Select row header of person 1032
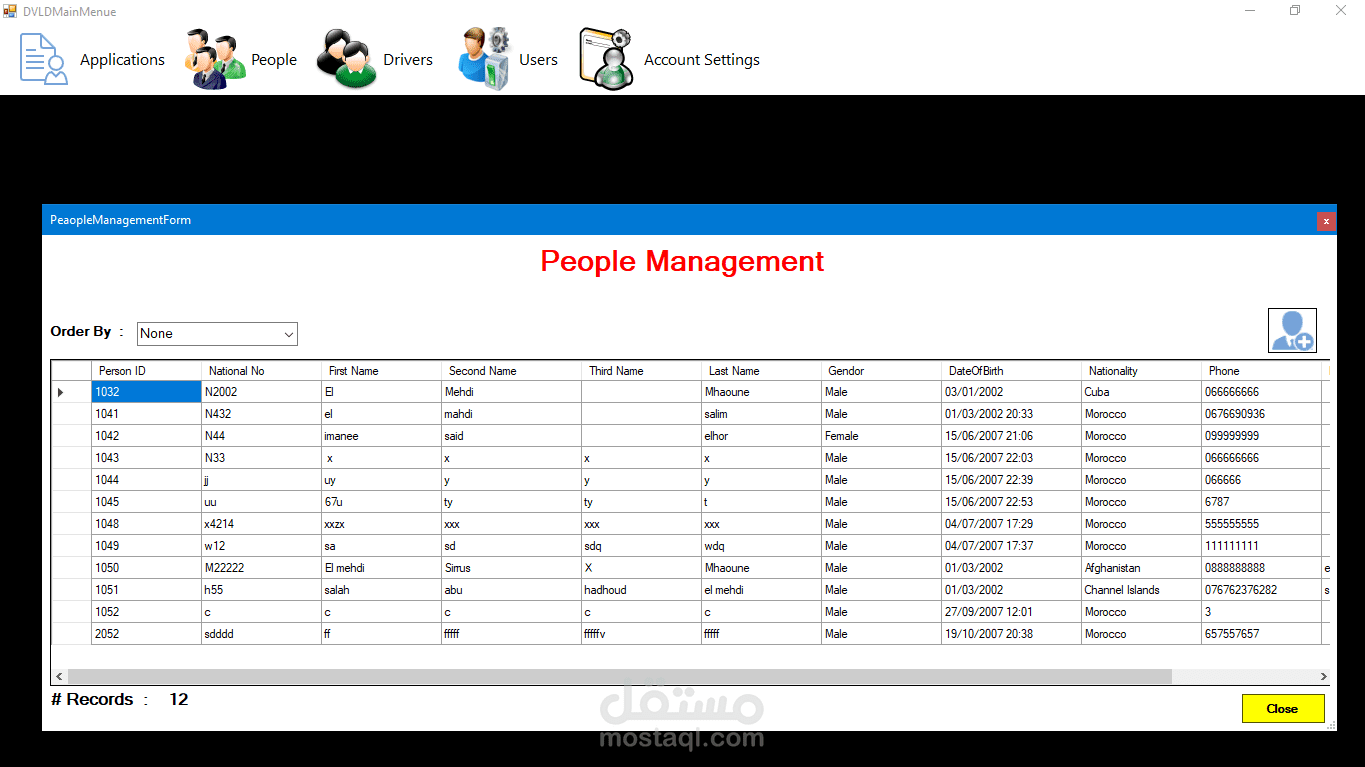 (x=71, y=392)
